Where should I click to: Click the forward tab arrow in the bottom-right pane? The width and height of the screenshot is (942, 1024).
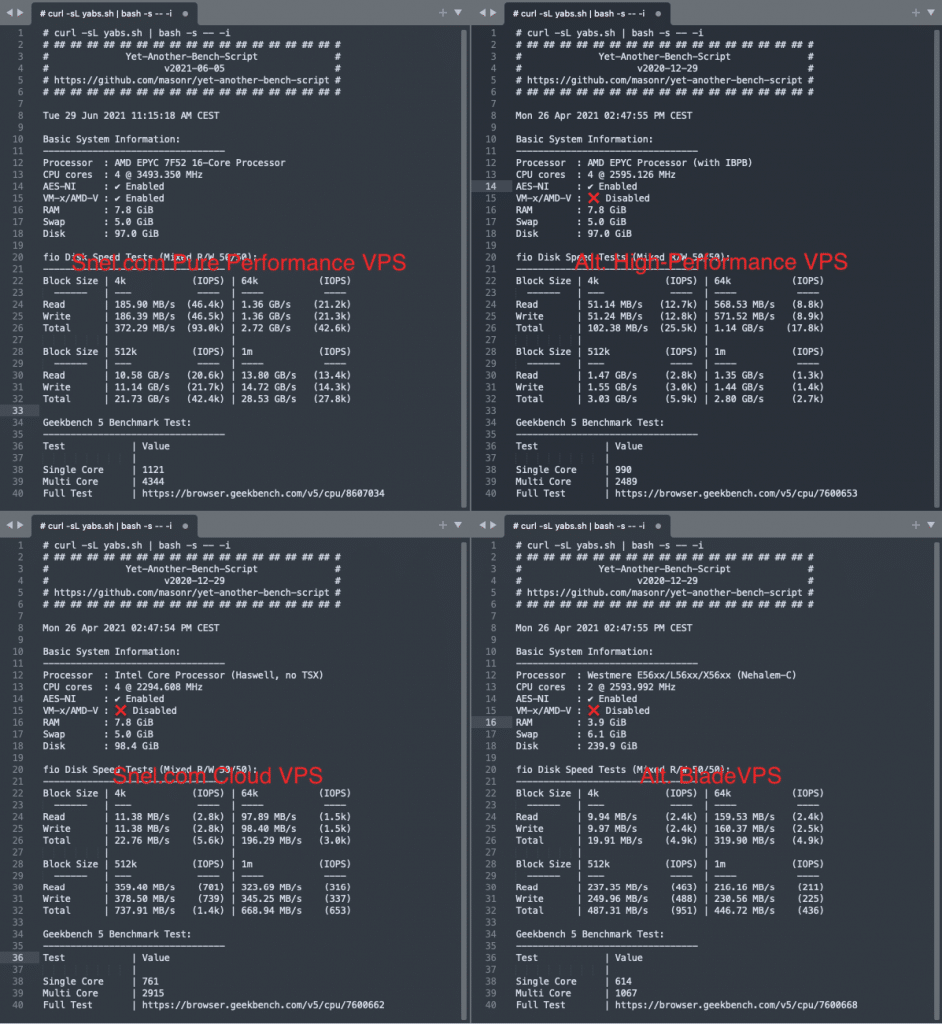coord(493,525)
